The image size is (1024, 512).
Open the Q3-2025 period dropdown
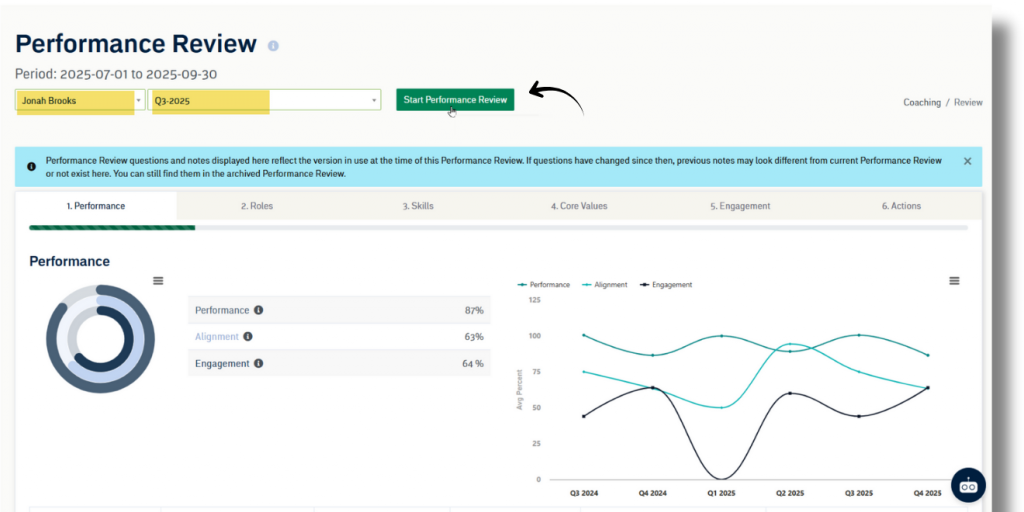coord(264,100)
